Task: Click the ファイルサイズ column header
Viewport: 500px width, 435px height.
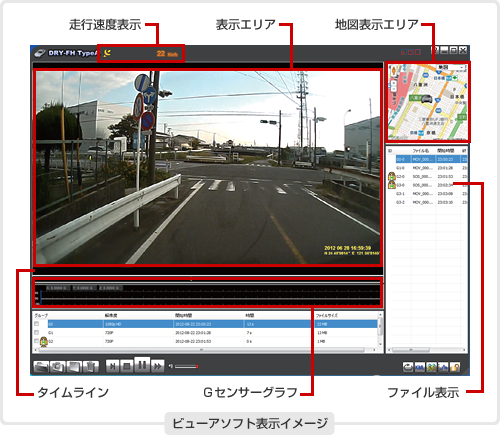Action: (327, 315)
